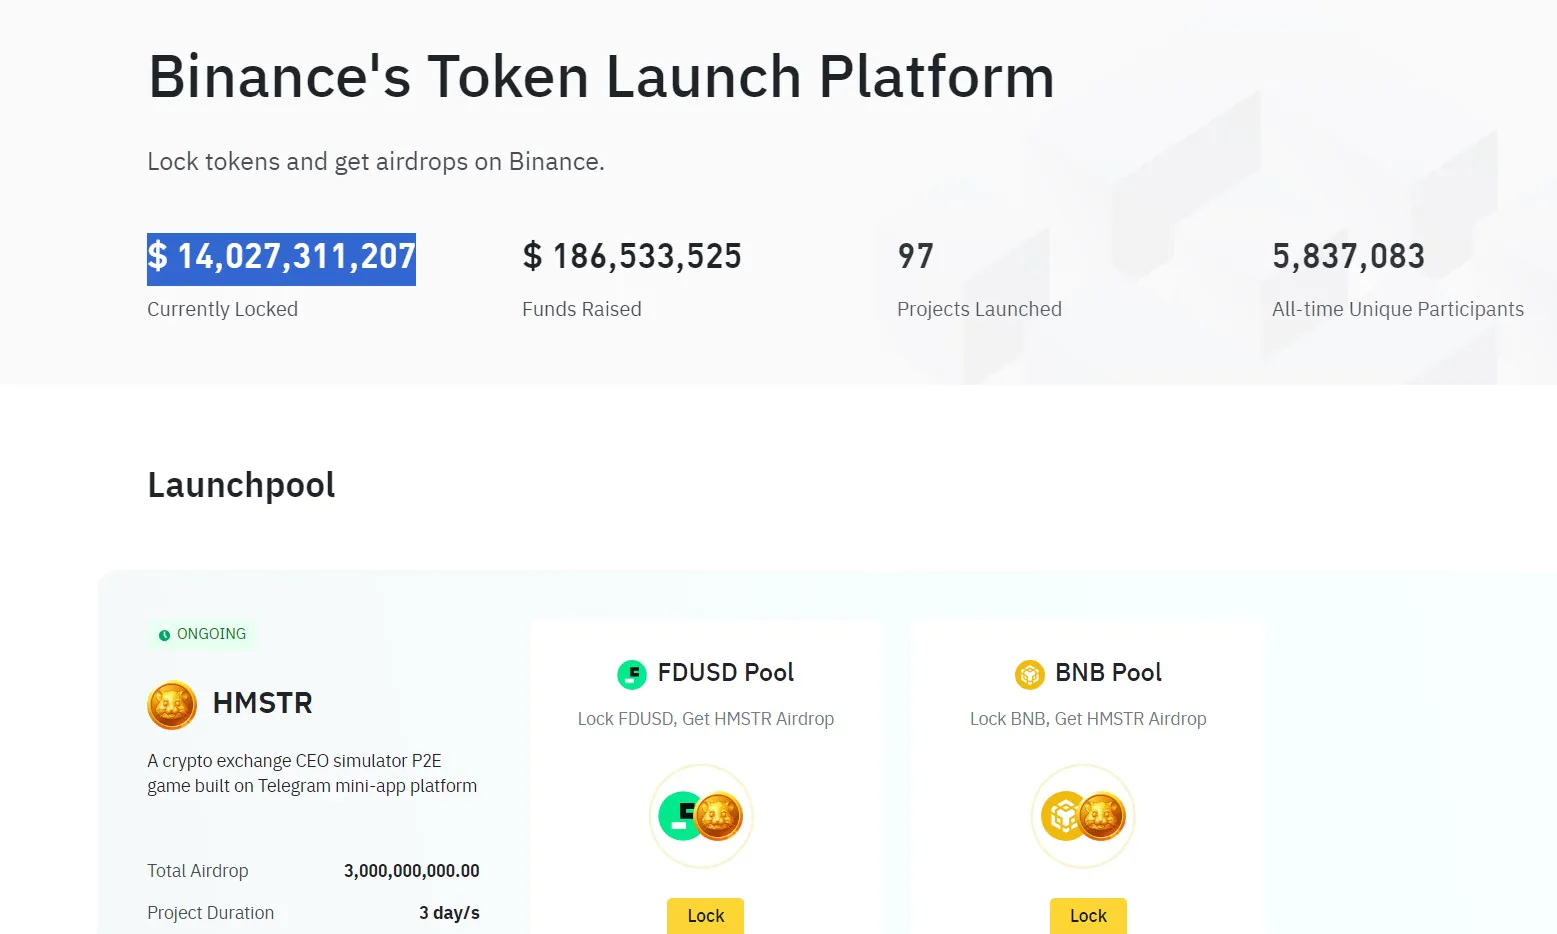Click Lock BNB, Get HMSTR Airdrop text
Viewport: 1557px width, 934px height.
pyautogui.click(x=1088, y=719)
